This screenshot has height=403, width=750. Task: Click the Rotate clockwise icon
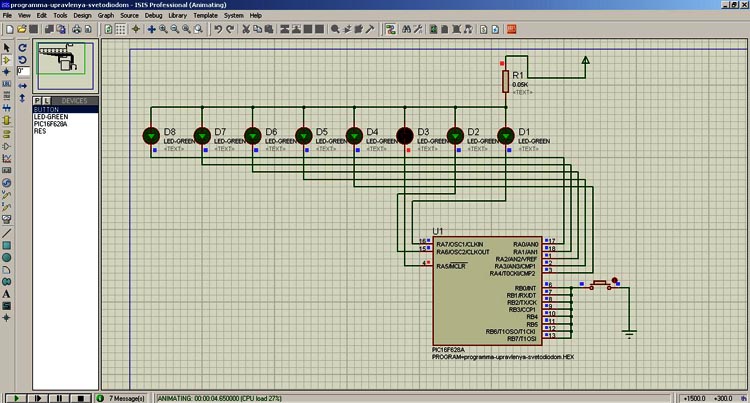tap(22, 47)
